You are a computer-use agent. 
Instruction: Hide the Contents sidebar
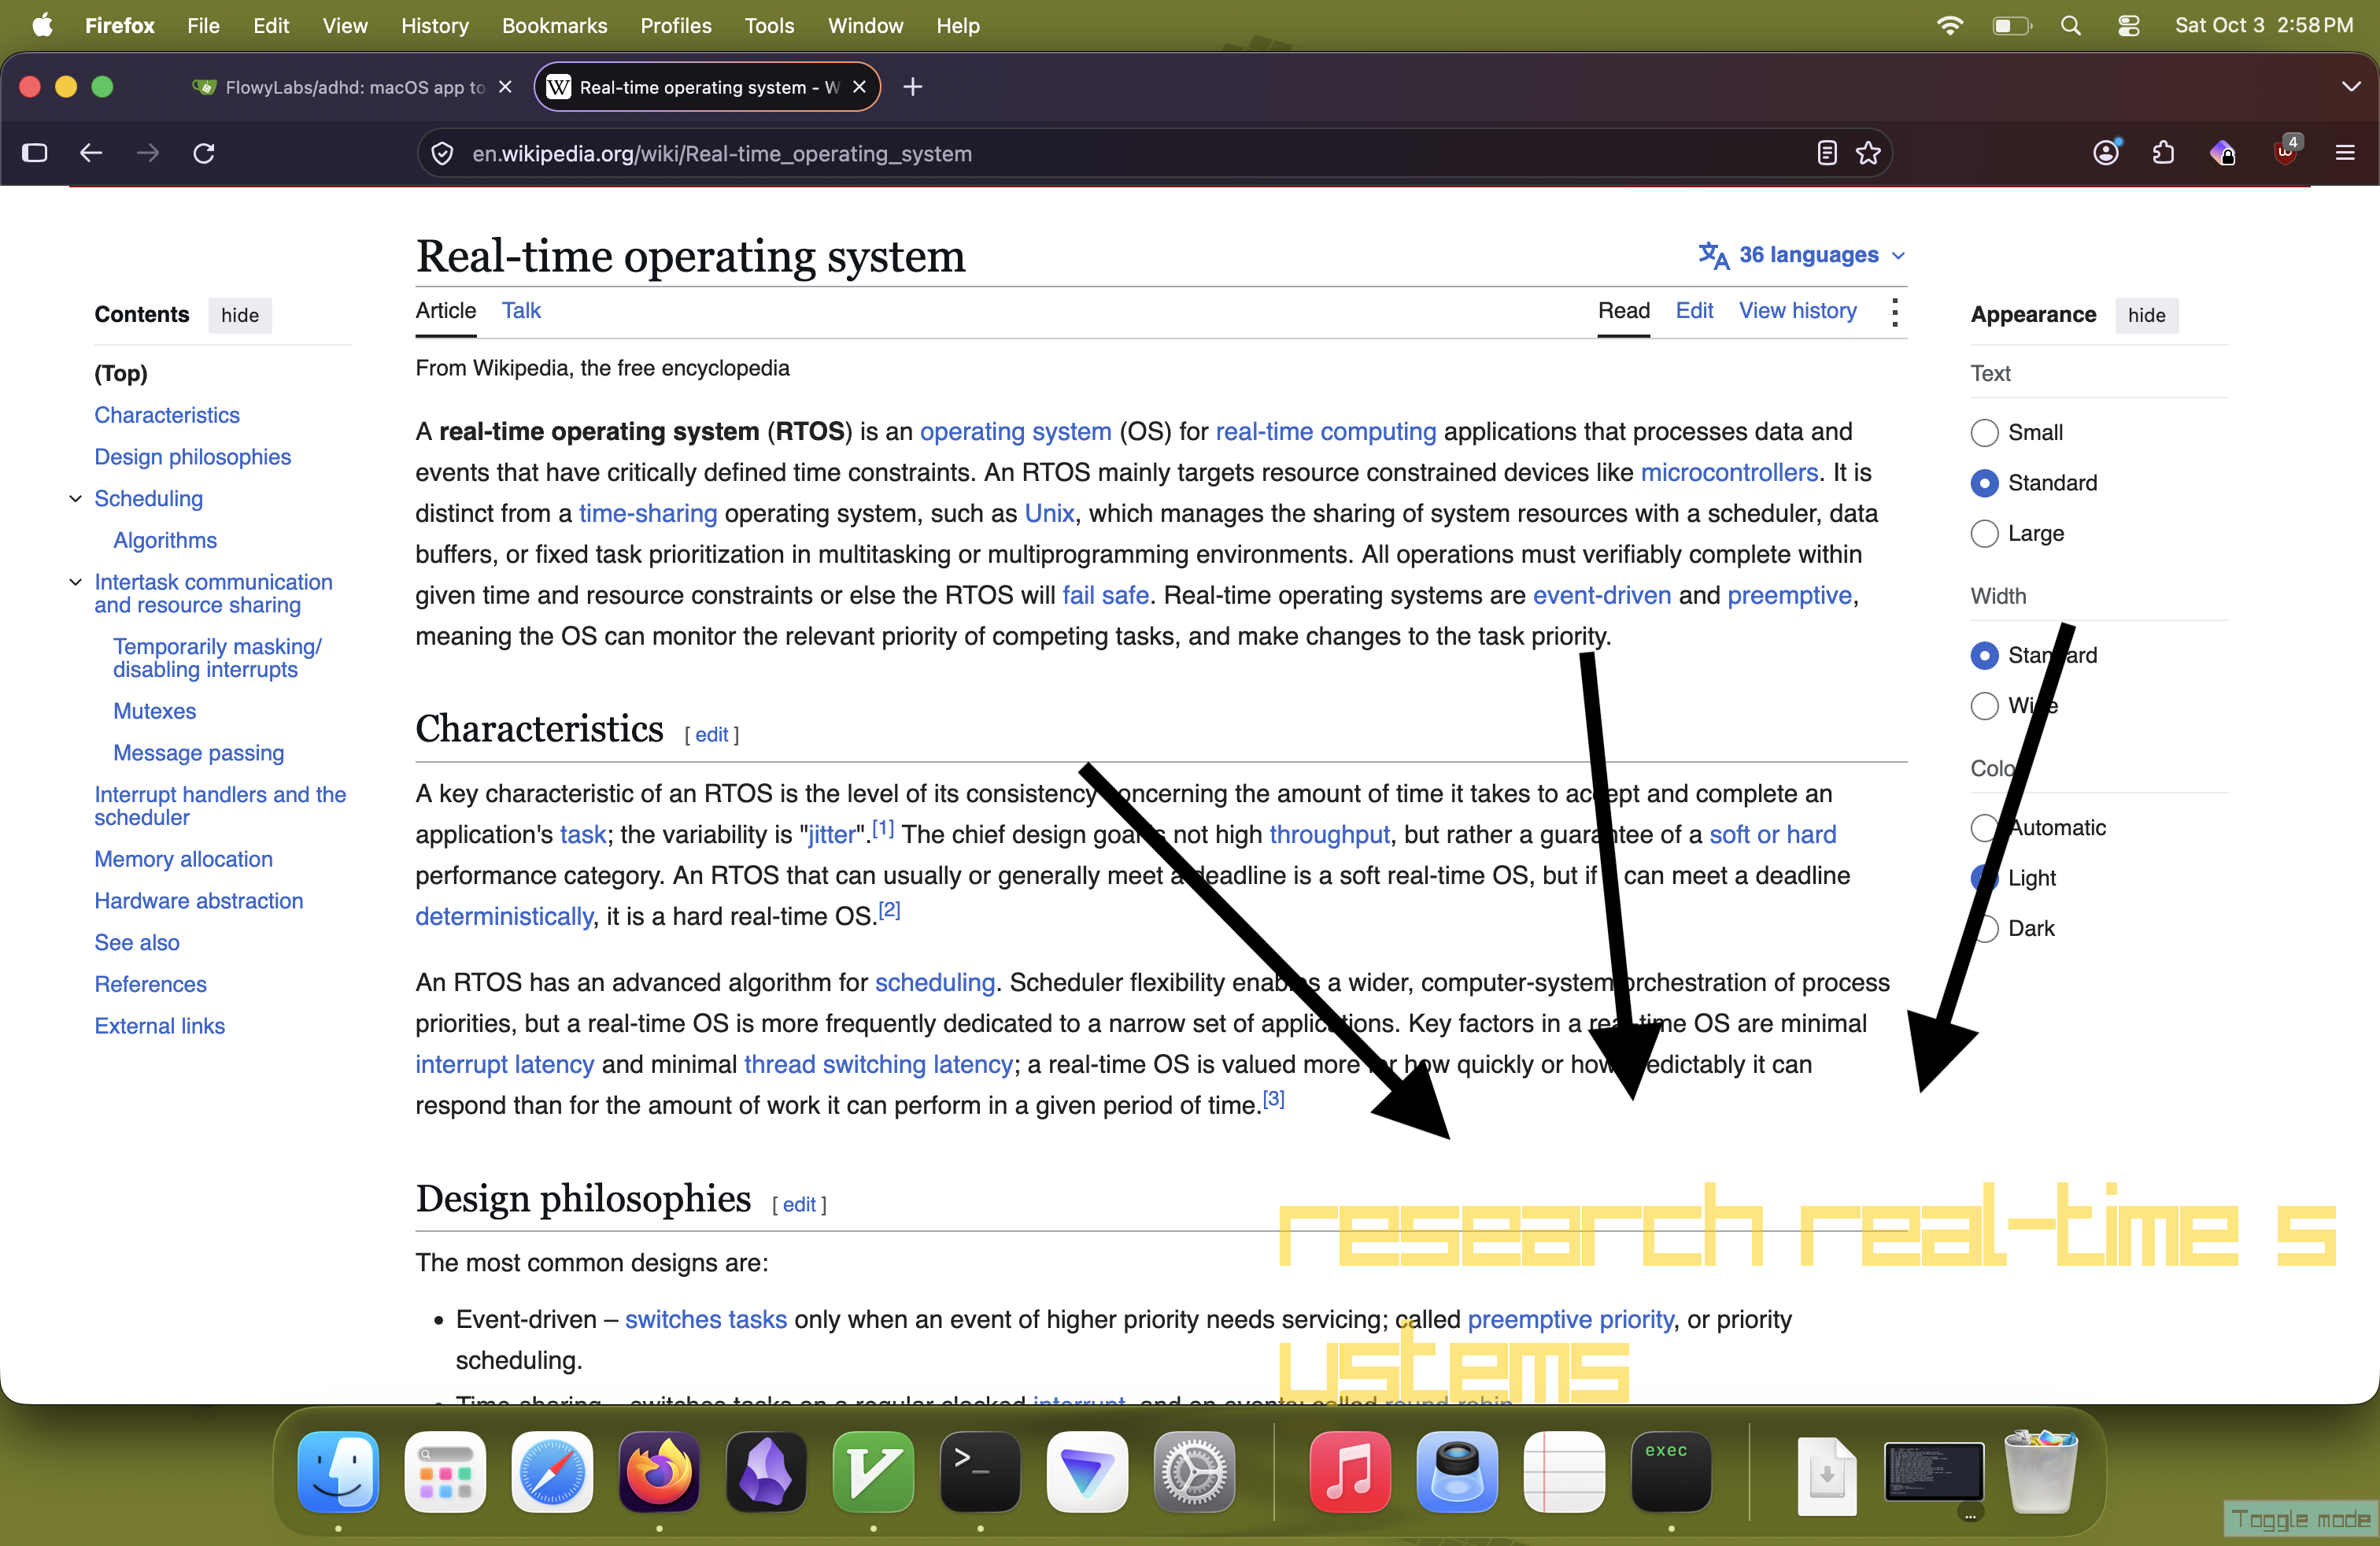click(x=240, y=315)
